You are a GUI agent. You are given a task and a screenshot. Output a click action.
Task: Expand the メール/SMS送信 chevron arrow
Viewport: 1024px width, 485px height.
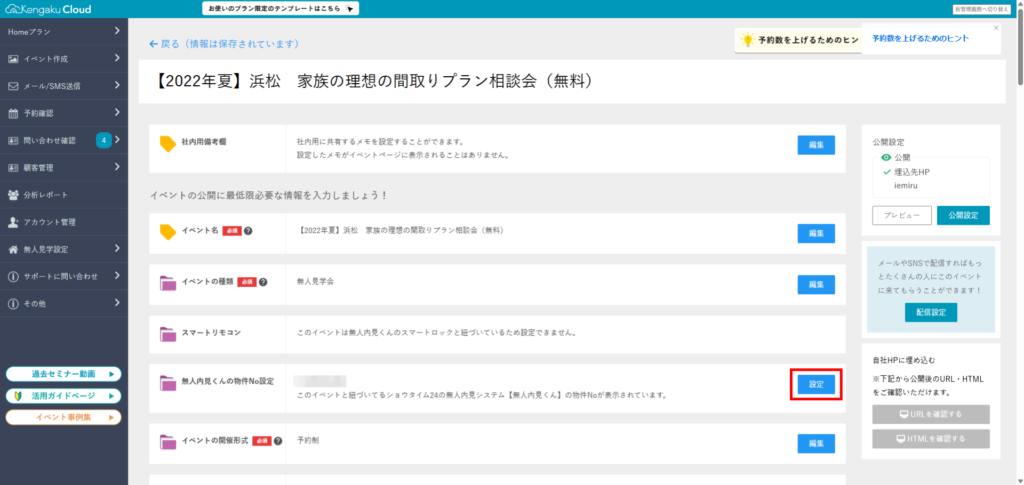click(117, 85)
